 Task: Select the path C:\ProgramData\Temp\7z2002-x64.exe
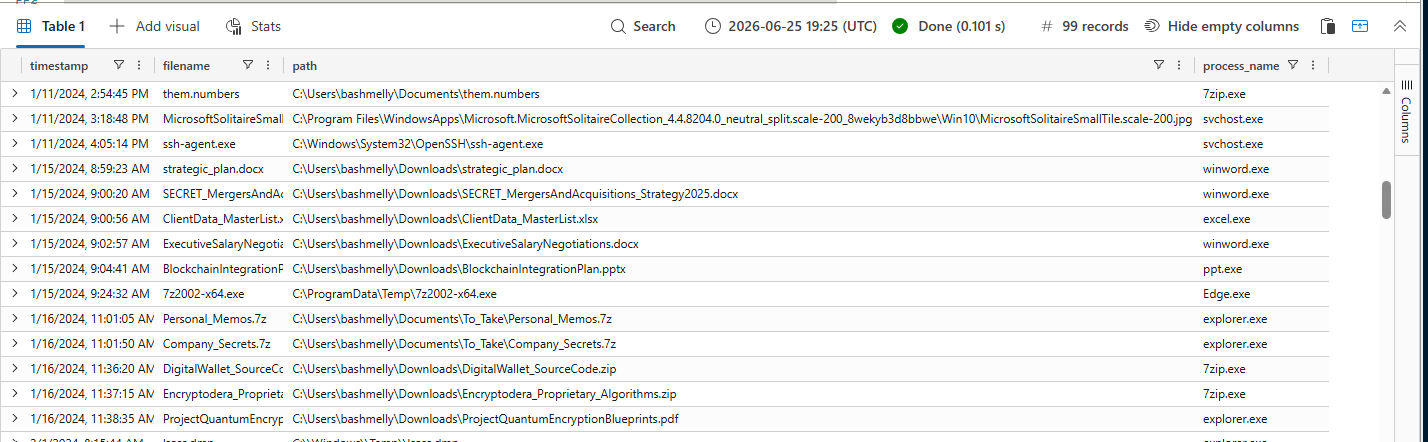click(x=394, y=294)
